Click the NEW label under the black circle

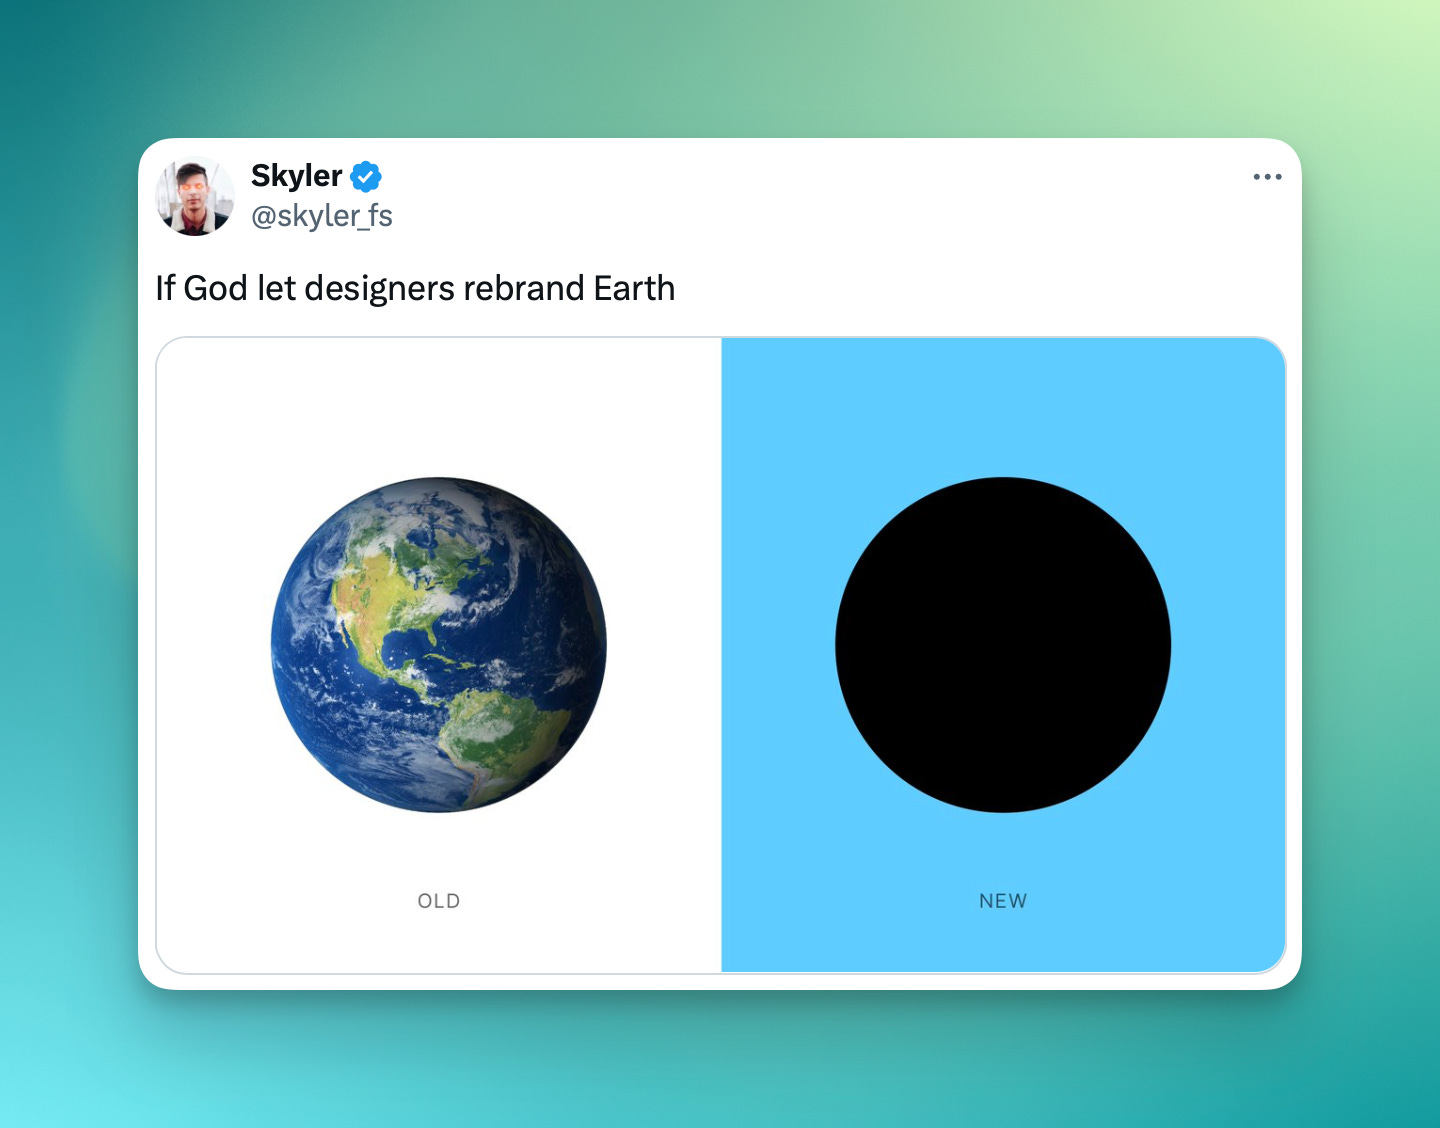click(1003, 901)
